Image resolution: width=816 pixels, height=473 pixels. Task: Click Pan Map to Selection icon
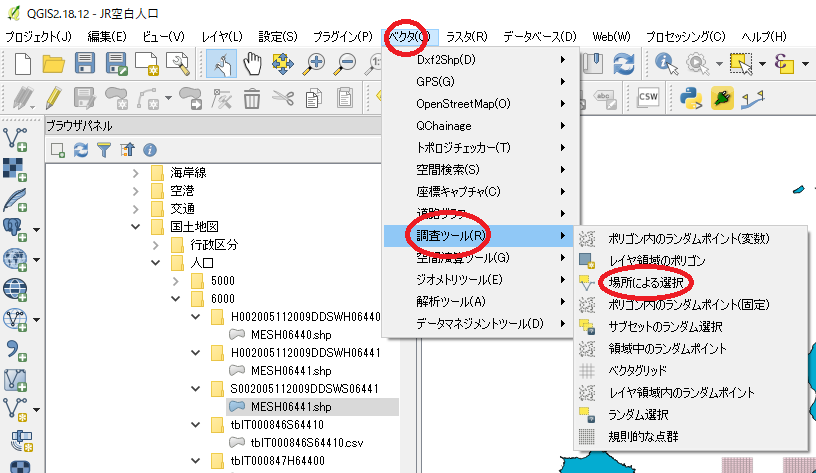283,63
